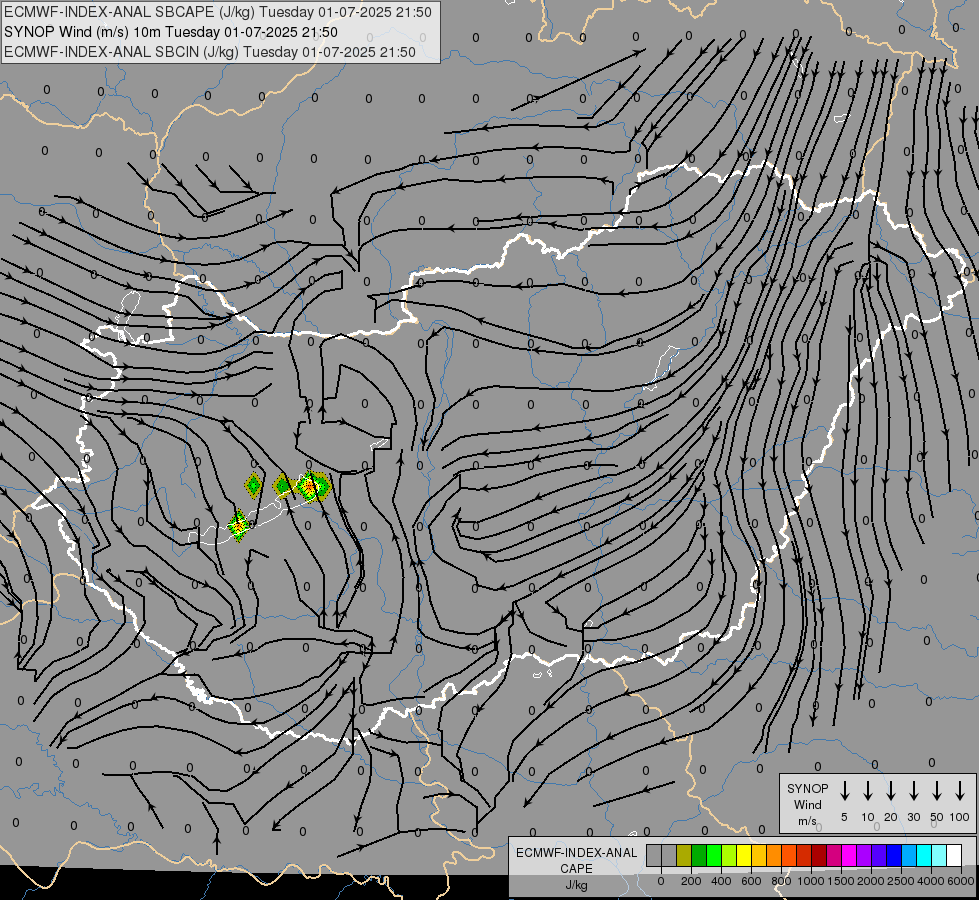The height and width of the screenshot is (900, 979).
Task: Click the wind arrow above 5 in legend
Action: 844,790
